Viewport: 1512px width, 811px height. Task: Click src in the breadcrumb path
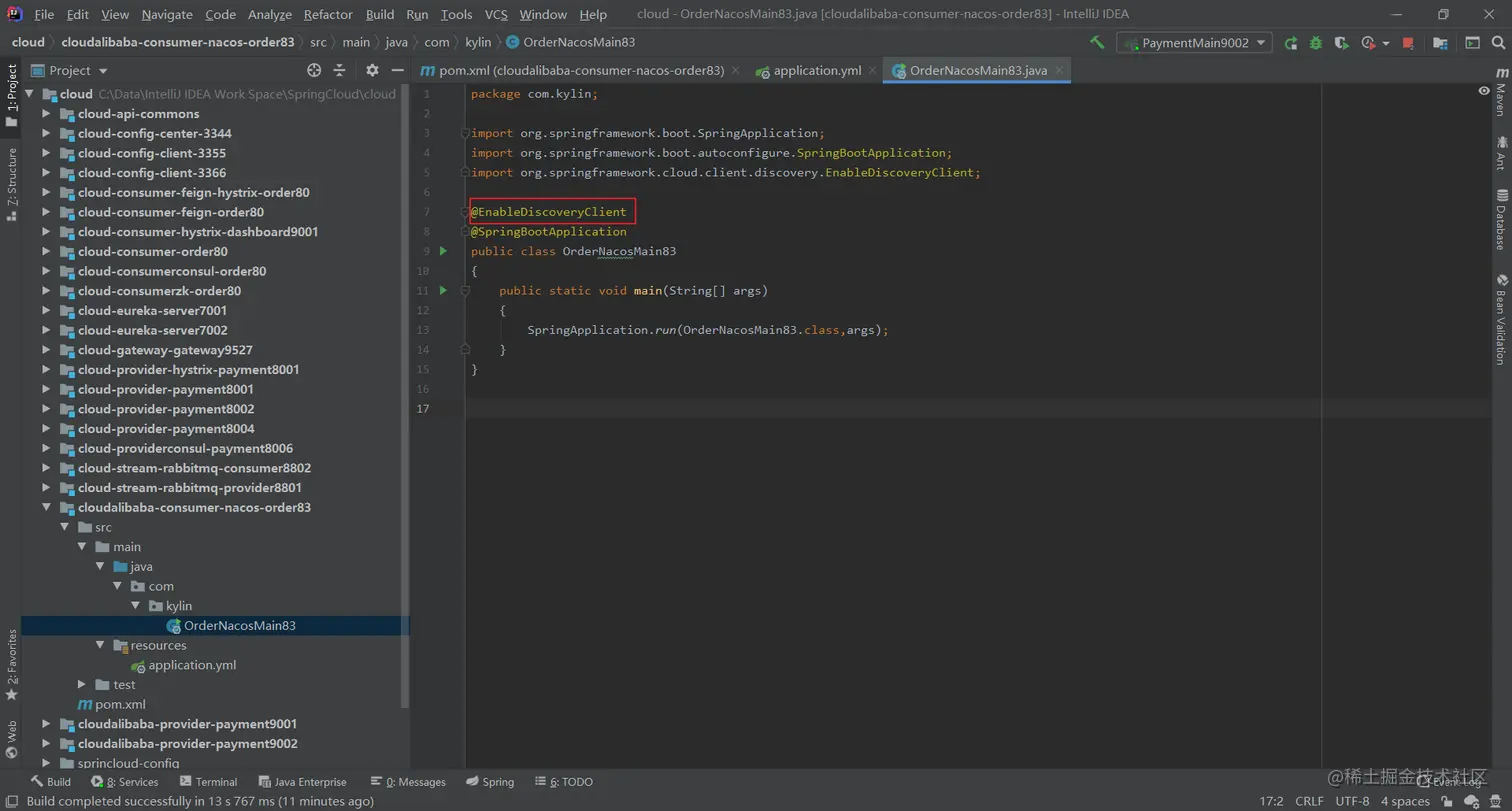pyautogui.click(x=318, y=42)
